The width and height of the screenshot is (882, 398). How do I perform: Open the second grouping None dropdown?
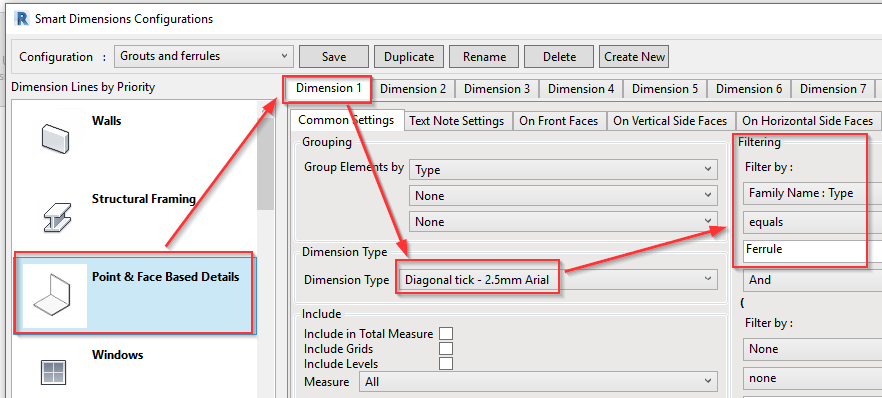(x=564, y=196)
